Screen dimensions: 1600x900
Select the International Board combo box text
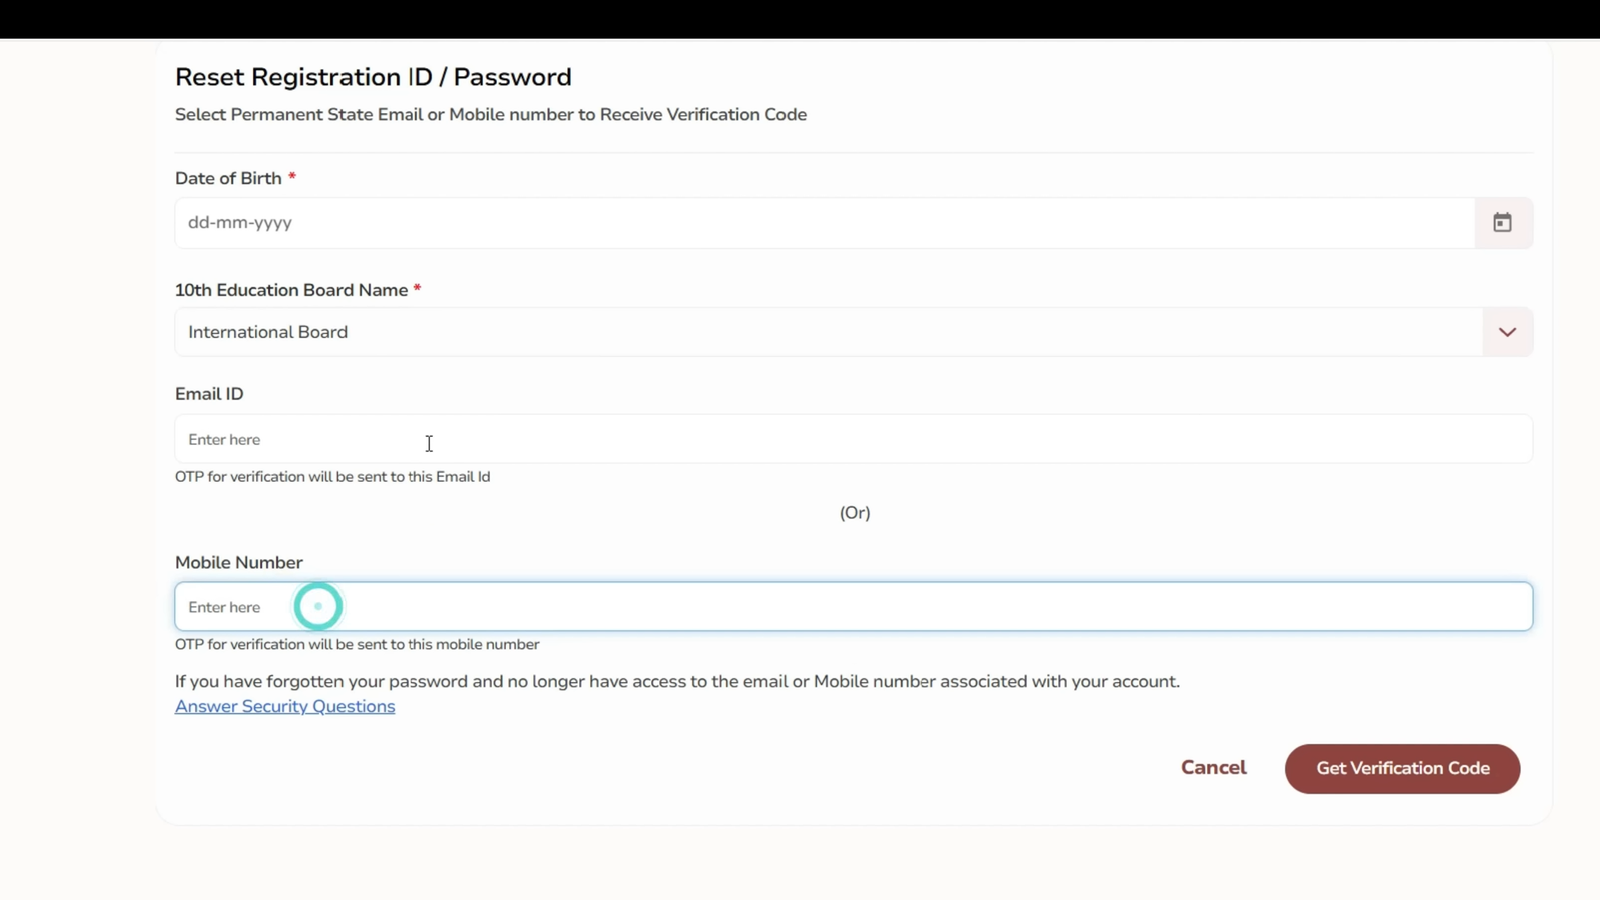268,332
